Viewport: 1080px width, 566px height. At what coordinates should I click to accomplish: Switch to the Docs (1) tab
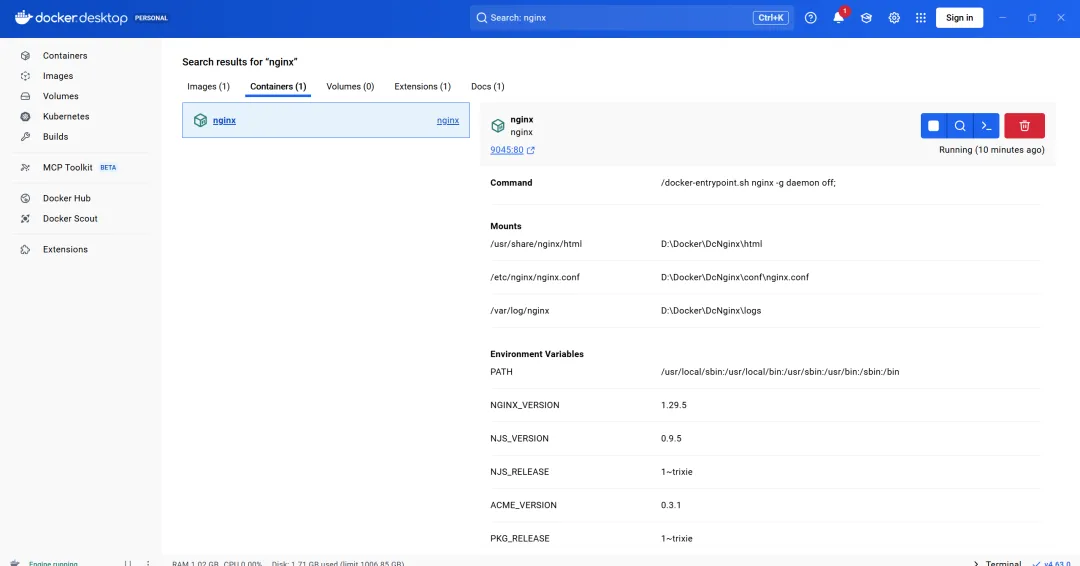(488, 86)
